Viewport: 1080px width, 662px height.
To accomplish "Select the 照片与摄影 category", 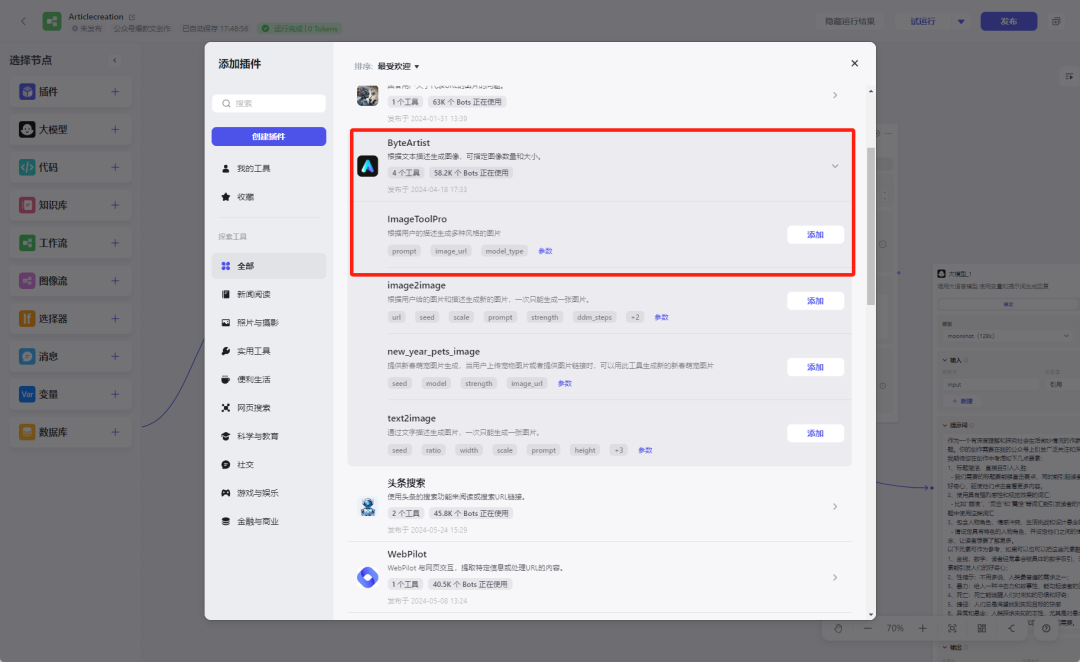I will (269, 322).
